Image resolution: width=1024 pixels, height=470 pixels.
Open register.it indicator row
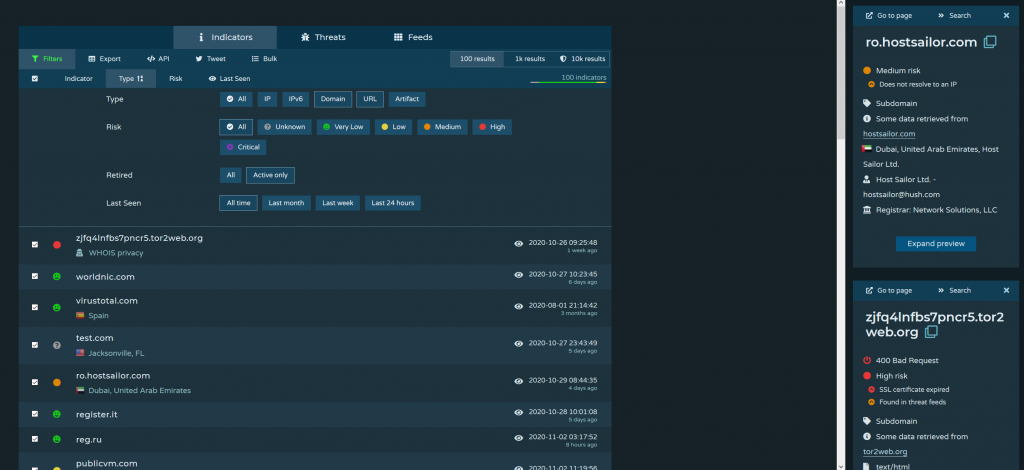click(x=315, y=414)
